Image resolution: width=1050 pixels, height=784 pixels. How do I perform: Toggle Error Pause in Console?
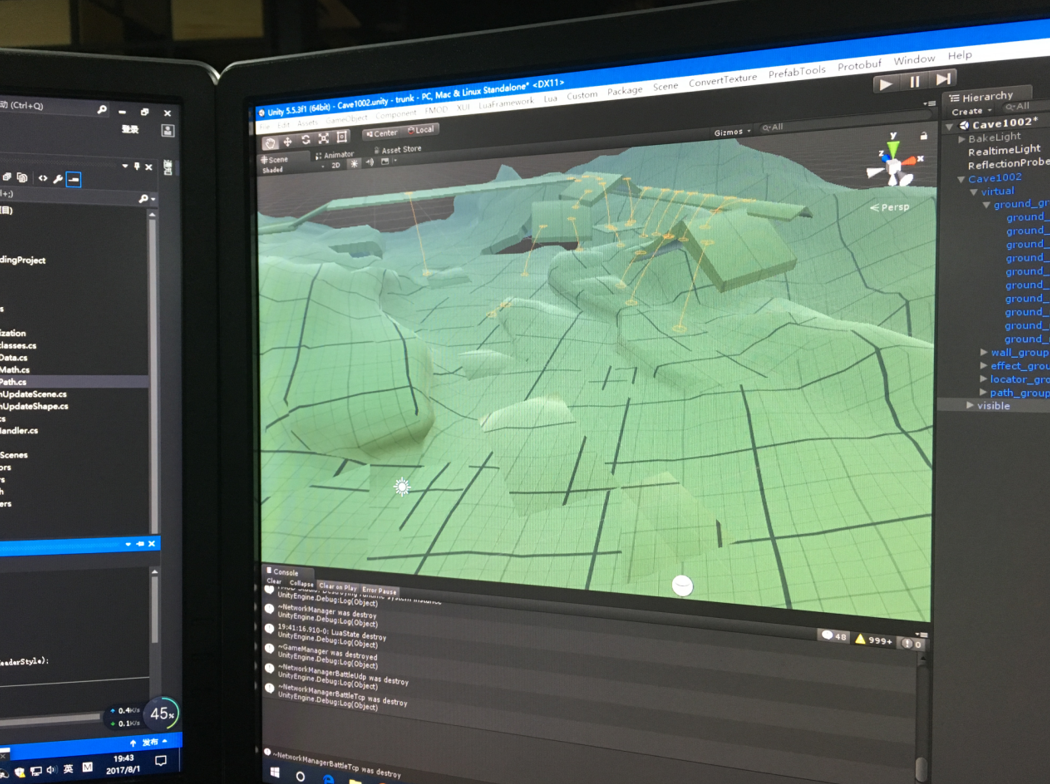click(379, 591)
